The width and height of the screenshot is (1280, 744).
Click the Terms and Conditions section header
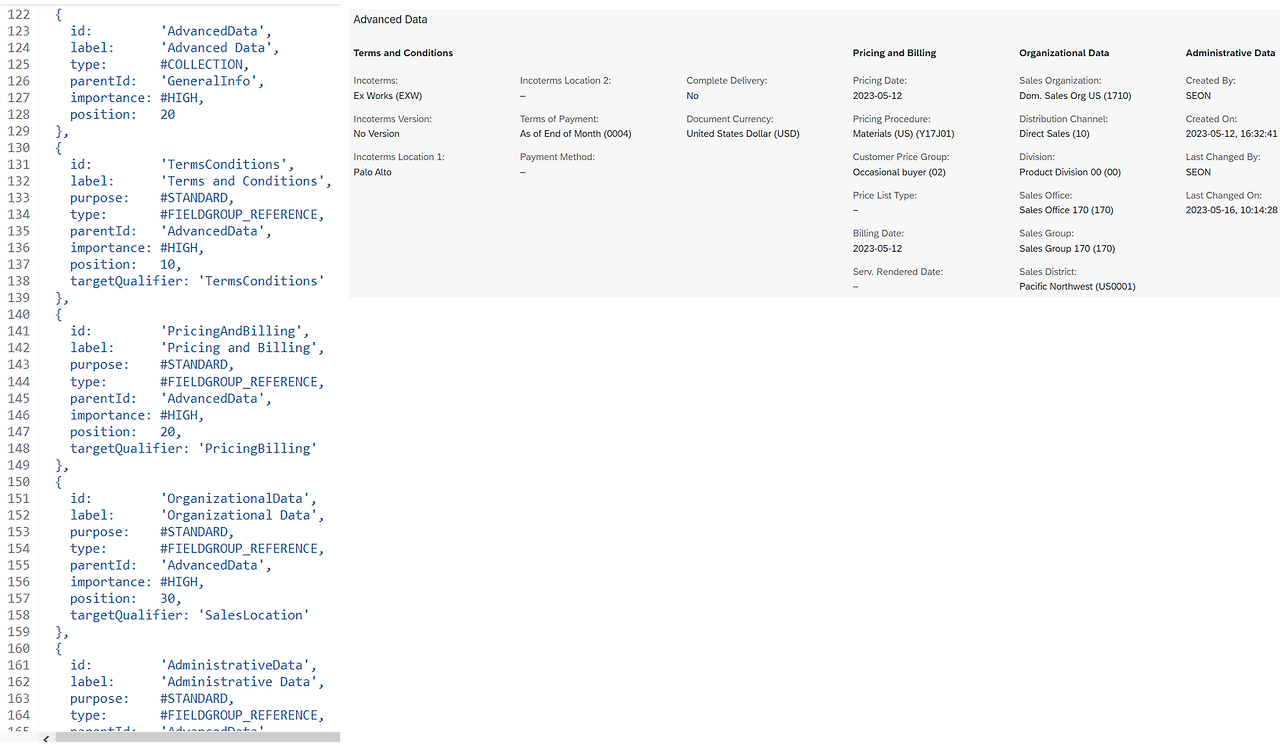point(403,52)
